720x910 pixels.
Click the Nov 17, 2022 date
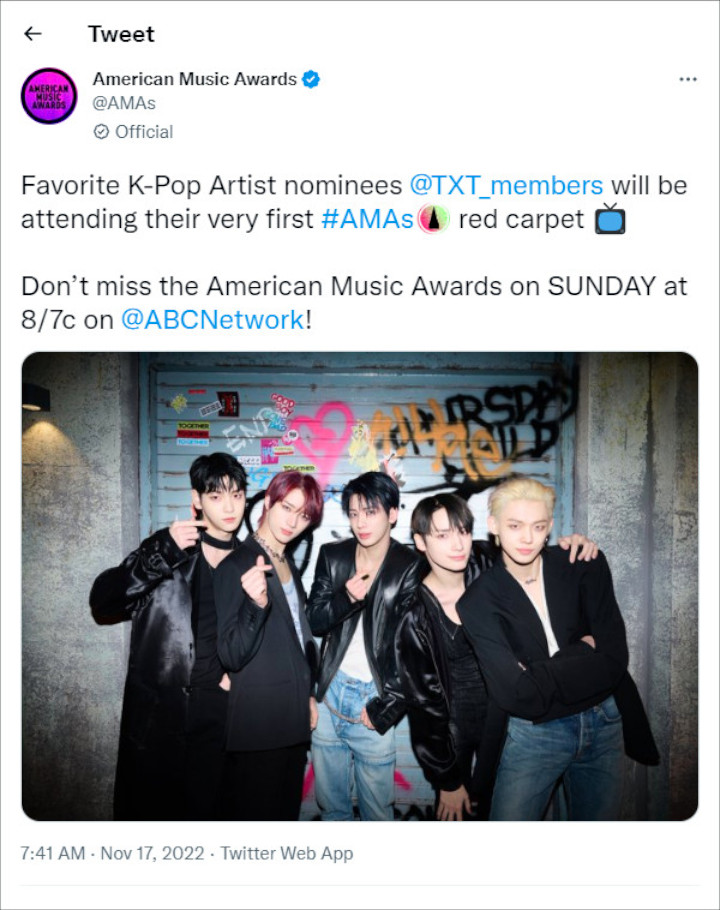(x=145, y=854)
